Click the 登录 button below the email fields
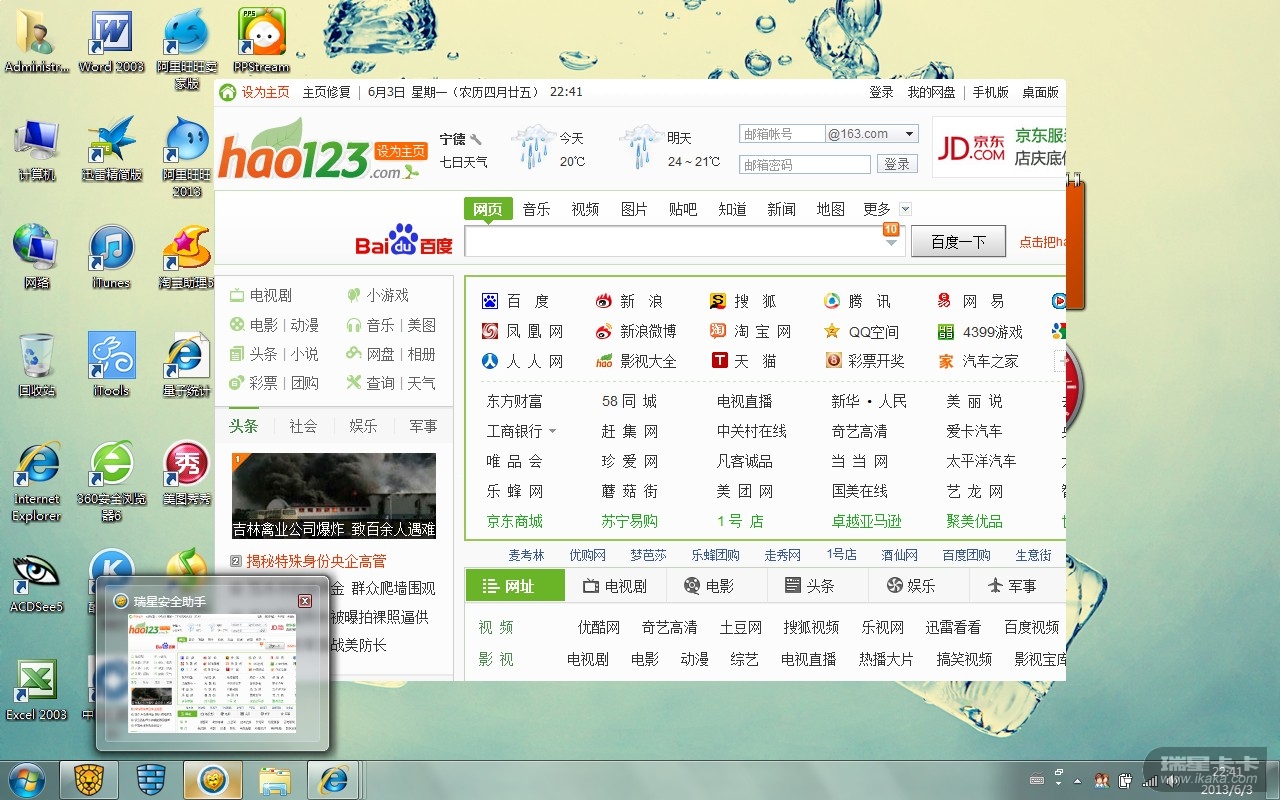Viewport: 1280px width, 800px height. coord(897,164)
